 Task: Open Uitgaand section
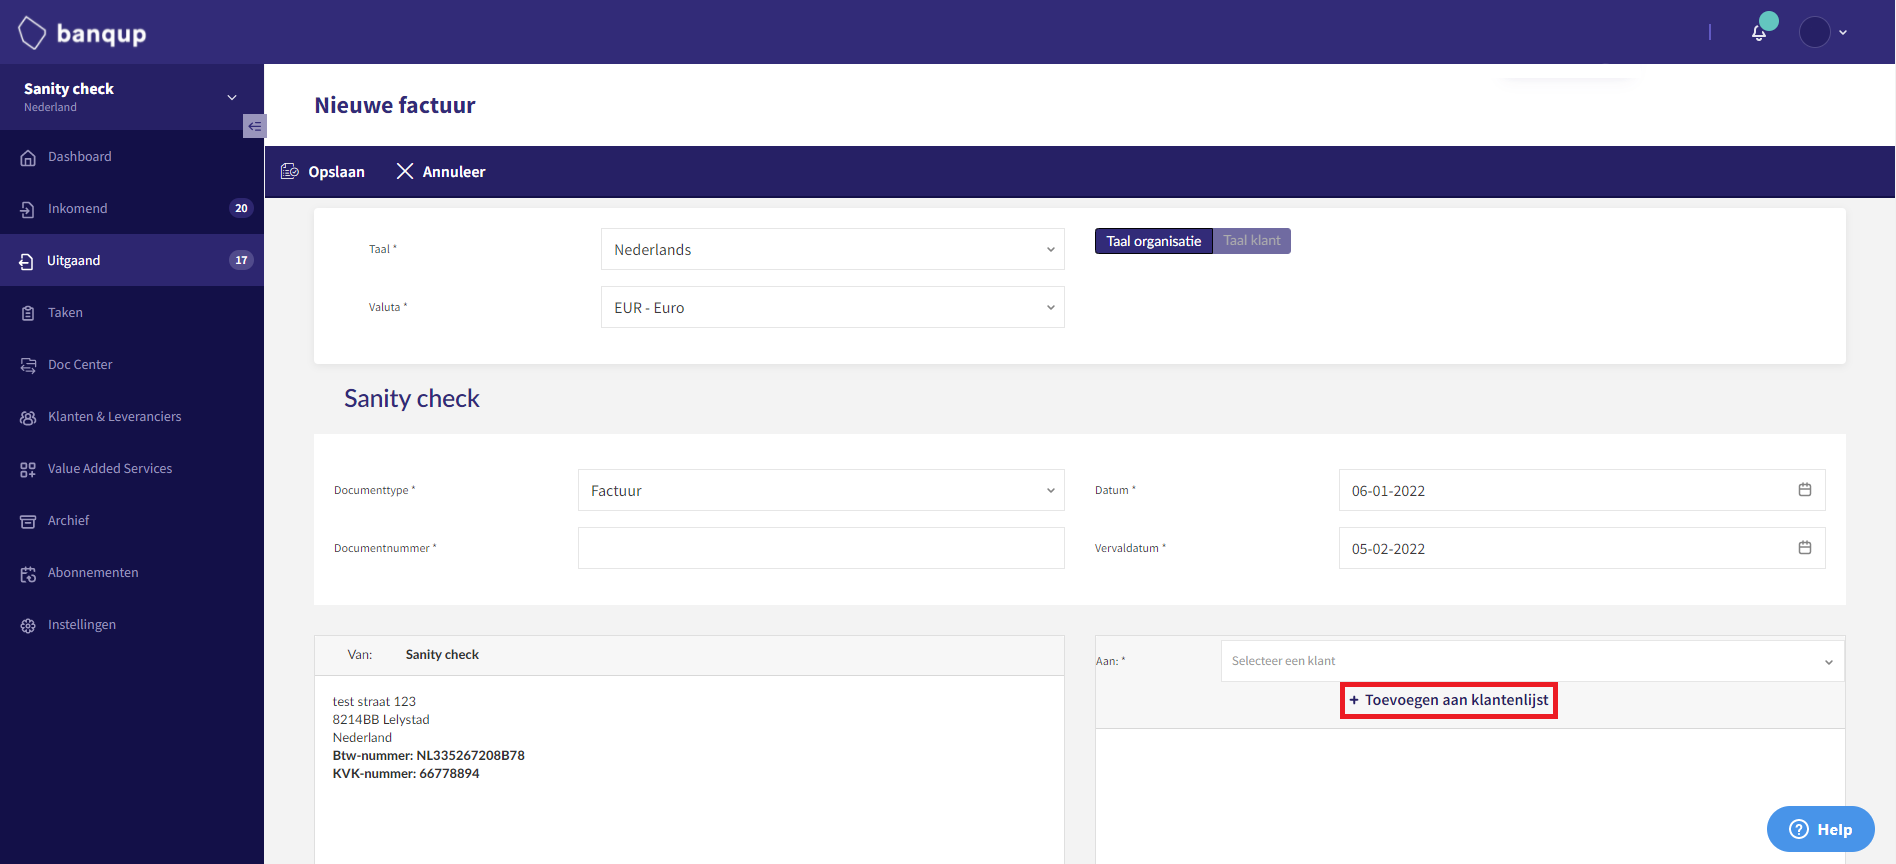pyautogui.click(x=132, y=261)
